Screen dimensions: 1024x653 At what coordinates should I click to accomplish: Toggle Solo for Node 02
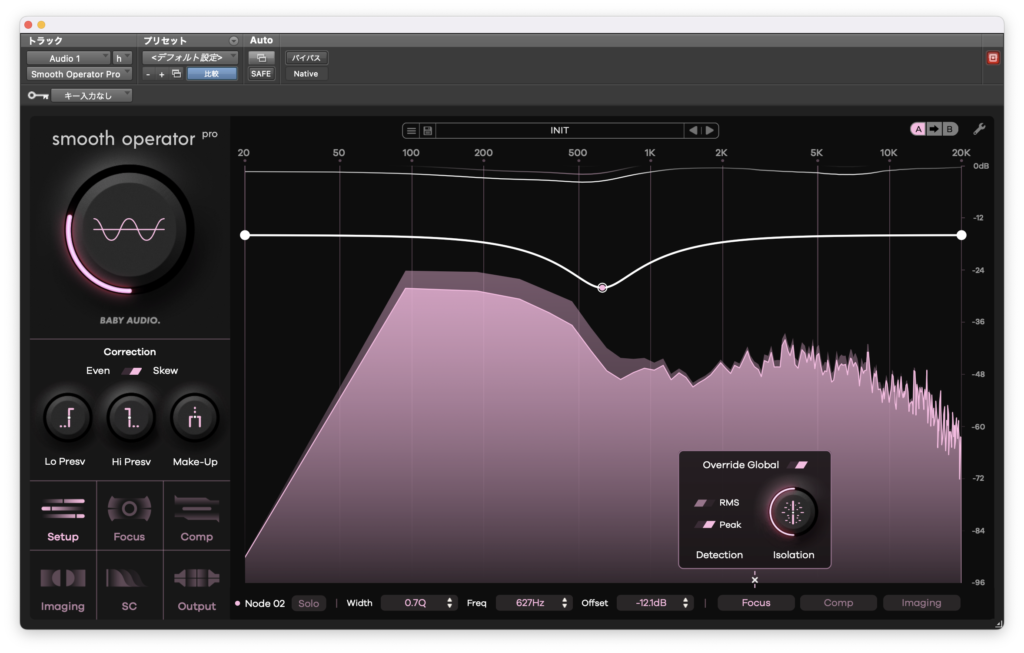309,603
